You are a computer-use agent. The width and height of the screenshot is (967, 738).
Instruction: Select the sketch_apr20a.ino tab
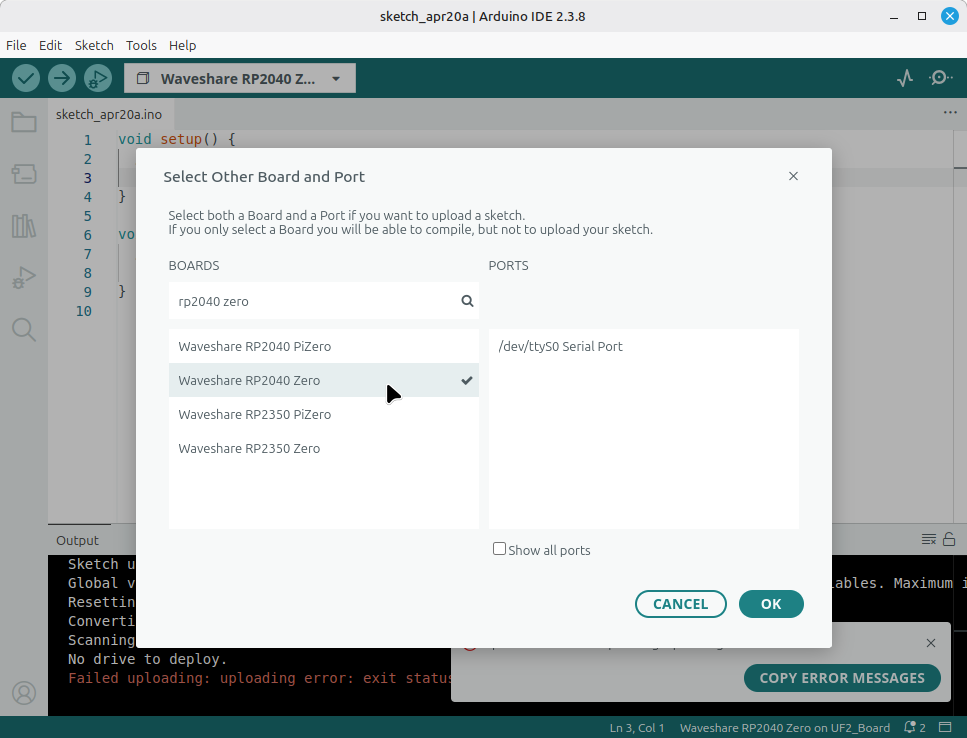click(x=109, y=114)
